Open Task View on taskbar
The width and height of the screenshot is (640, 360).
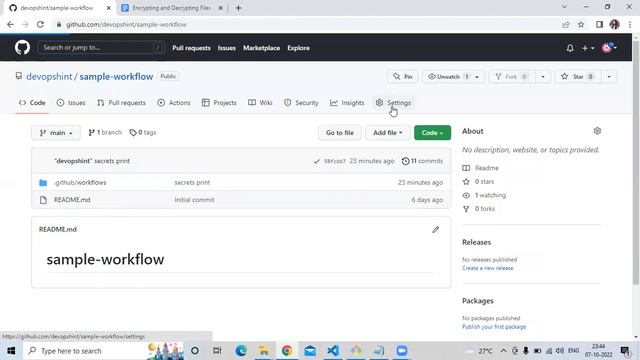click(217, 351)
